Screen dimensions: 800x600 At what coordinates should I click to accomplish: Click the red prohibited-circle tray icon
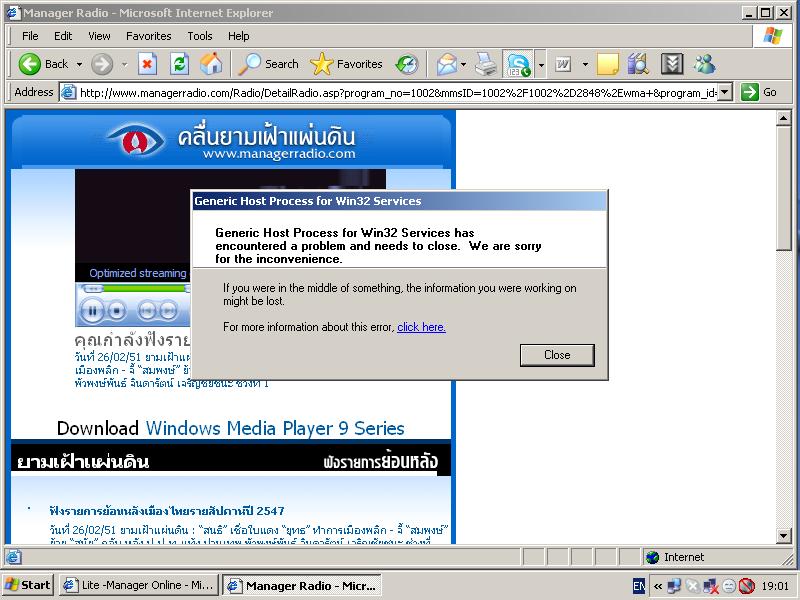pos(747,586)
